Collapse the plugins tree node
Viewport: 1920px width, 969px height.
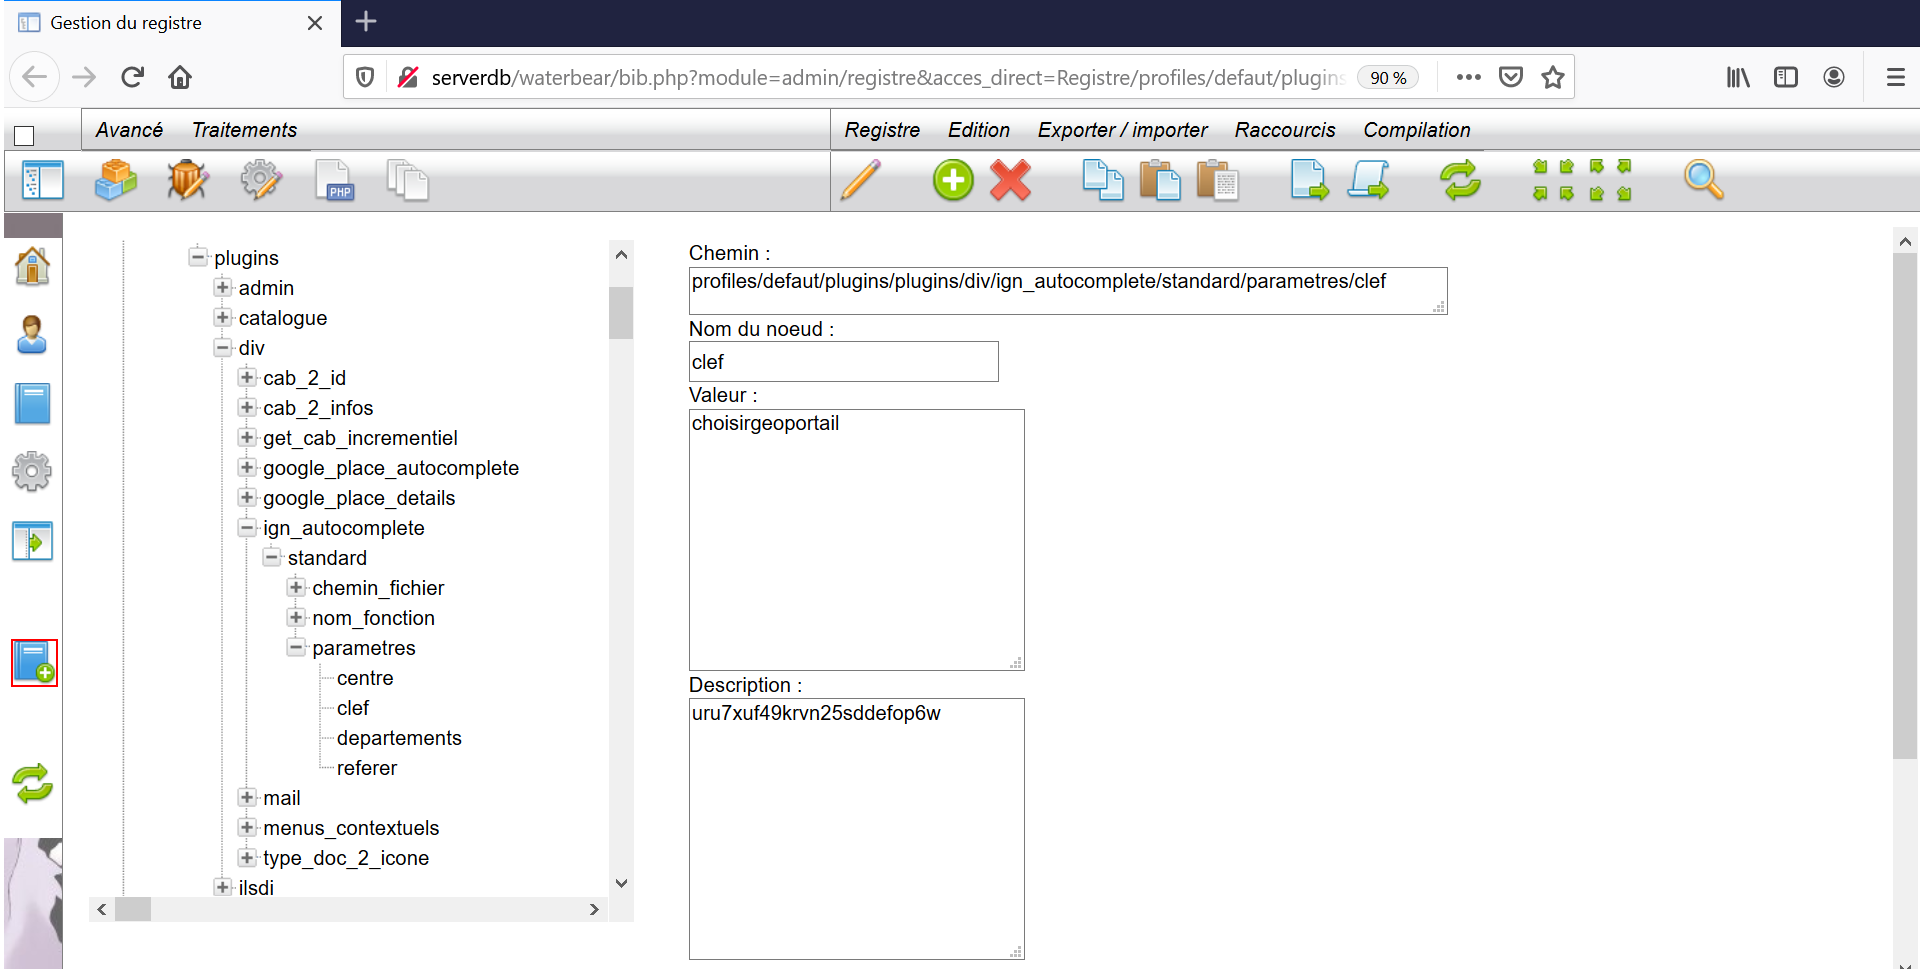click(x=198, y=257)
